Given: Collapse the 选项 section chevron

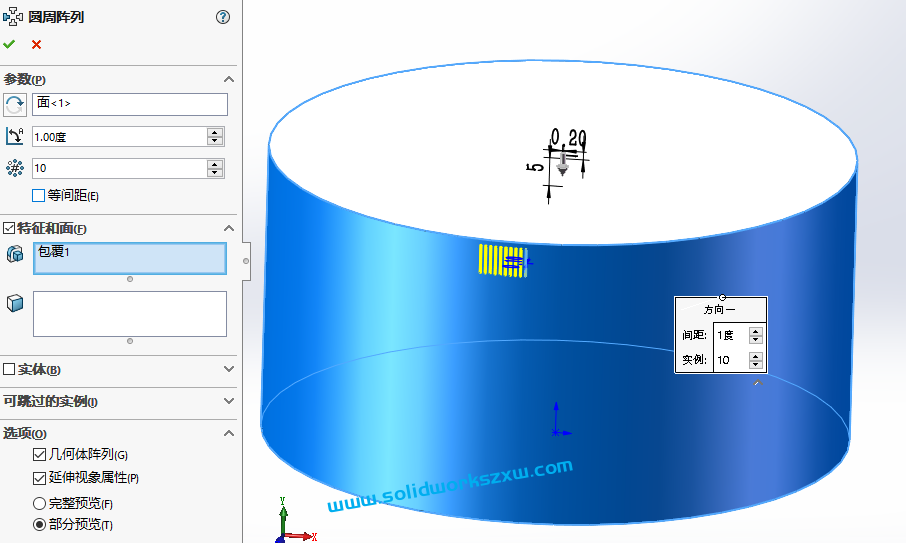Looking at the screenshot, I should coord(228,434).
